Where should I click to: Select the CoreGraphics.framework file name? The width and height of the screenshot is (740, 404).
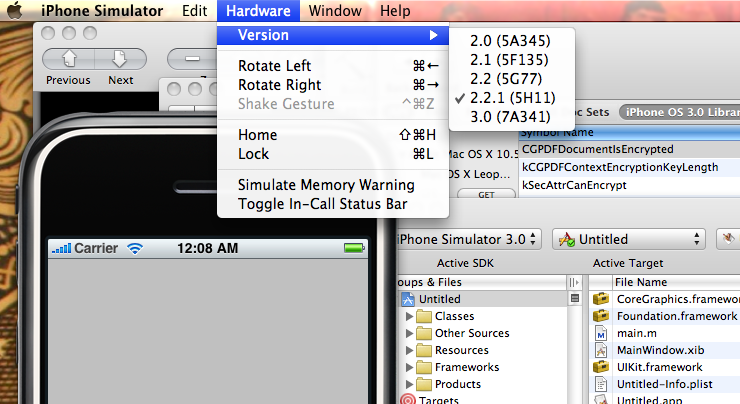678,299
